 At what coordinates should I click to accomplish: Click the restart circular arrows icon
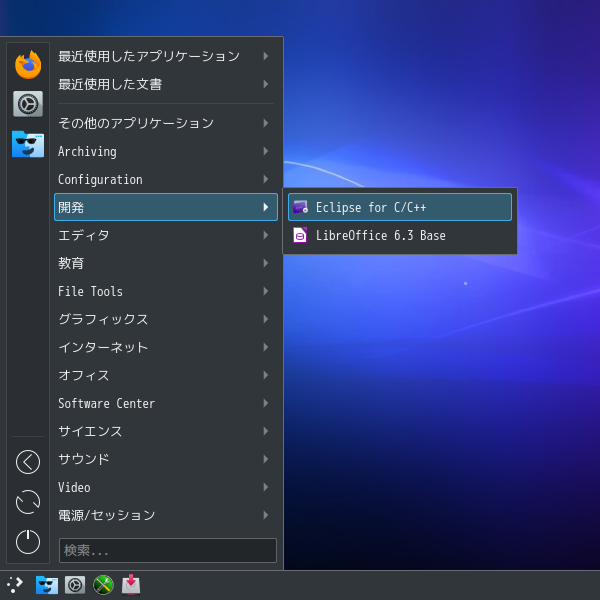[x=28, y=502]
